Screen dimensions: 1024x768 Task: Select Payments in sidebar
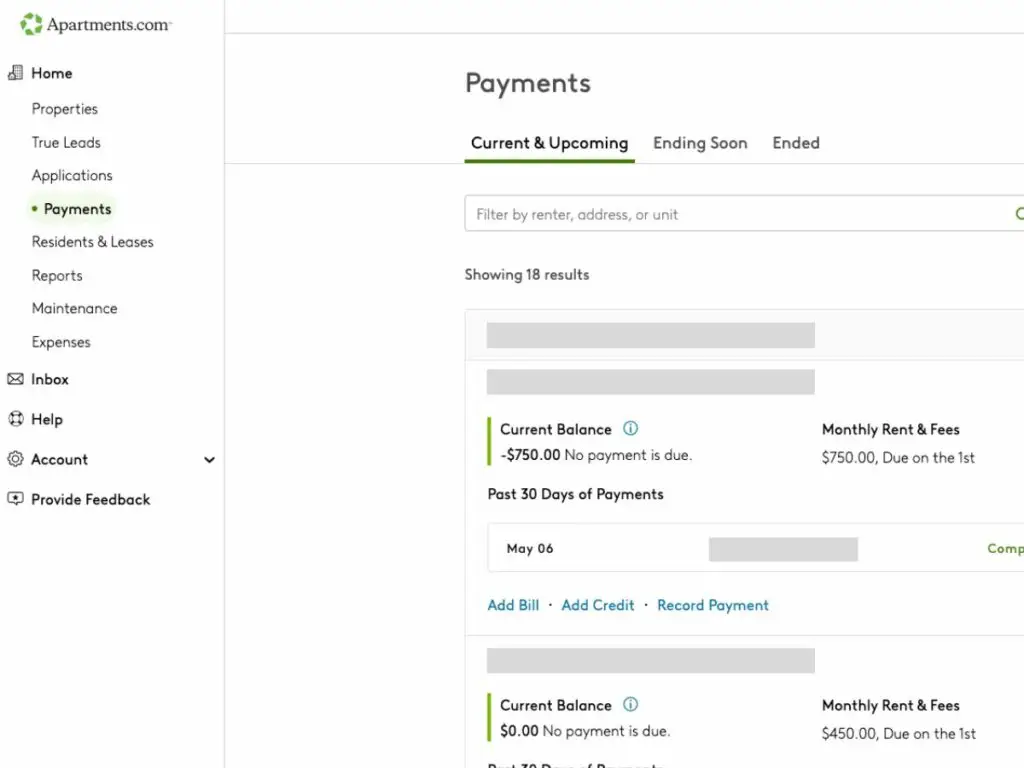click(77, 209)
